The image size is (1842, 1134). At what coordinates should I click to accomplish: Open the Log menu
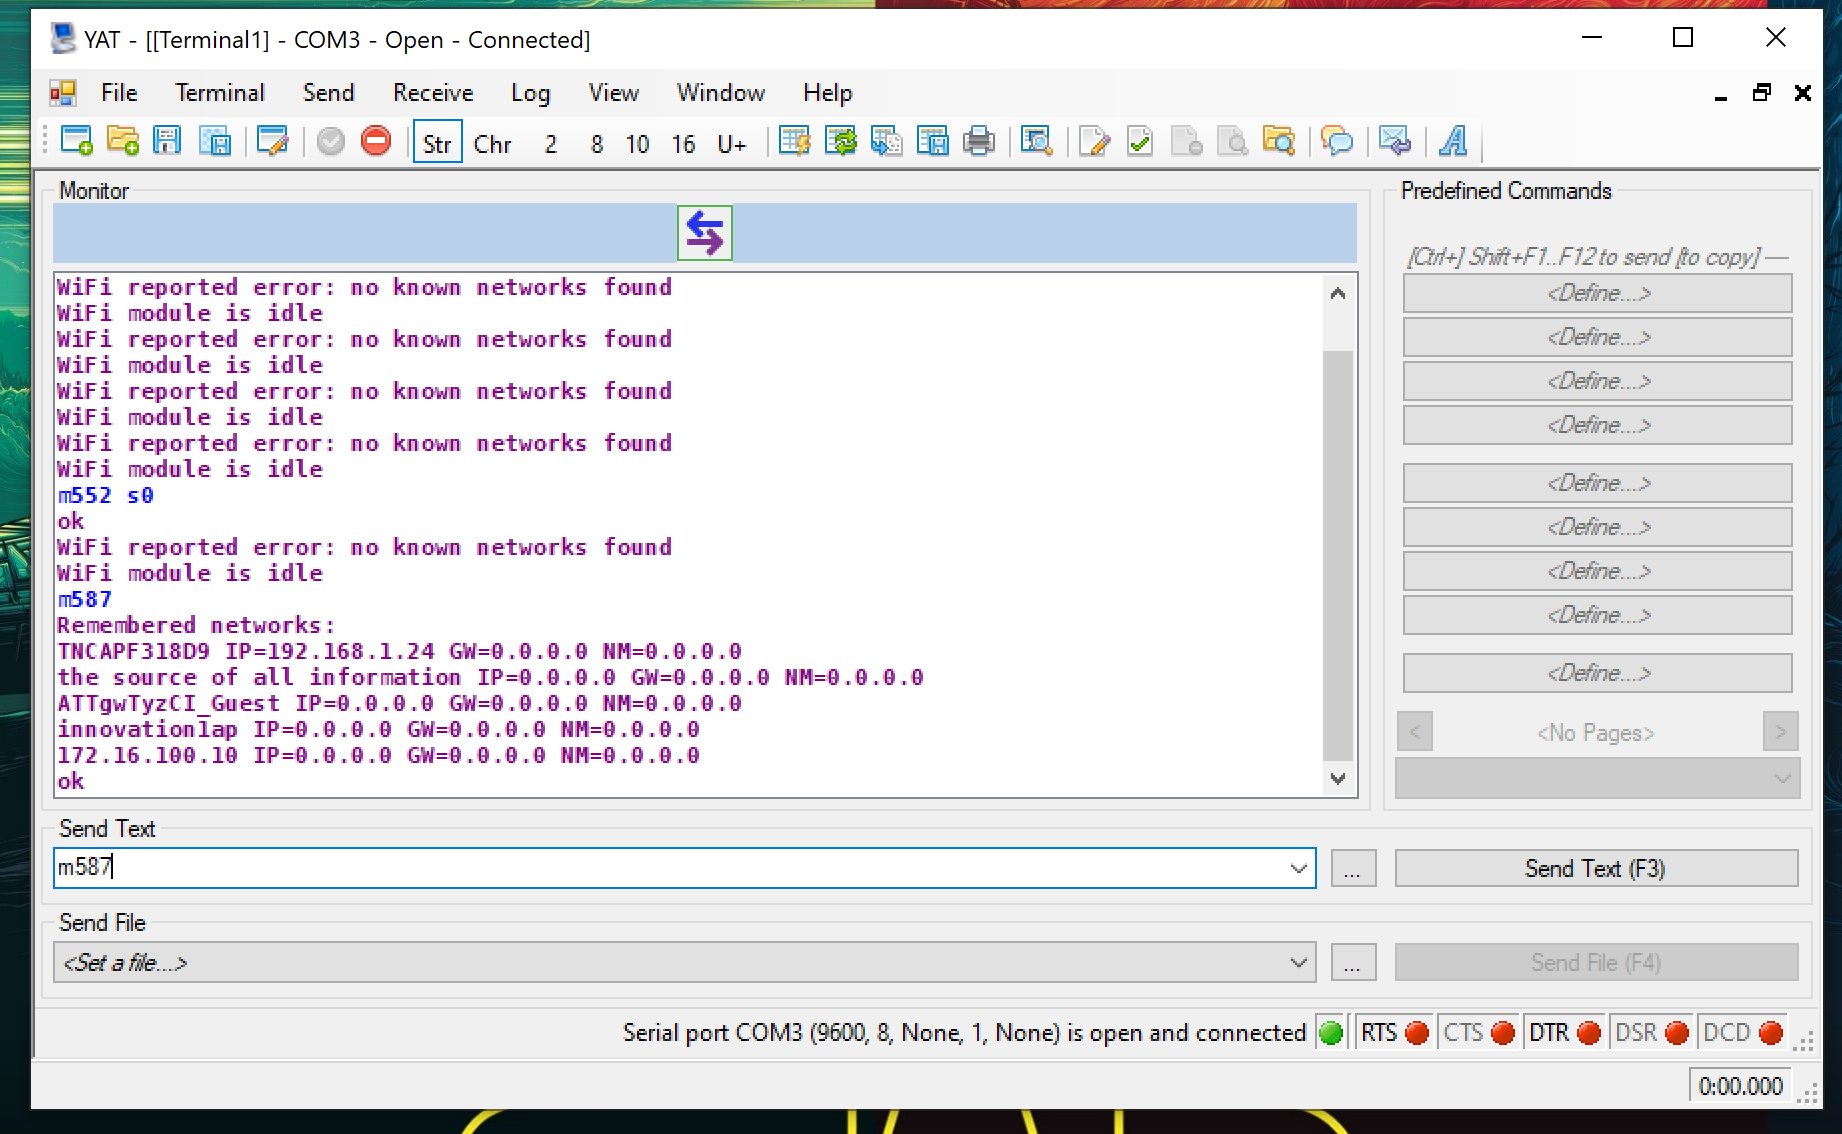point(530,93)
